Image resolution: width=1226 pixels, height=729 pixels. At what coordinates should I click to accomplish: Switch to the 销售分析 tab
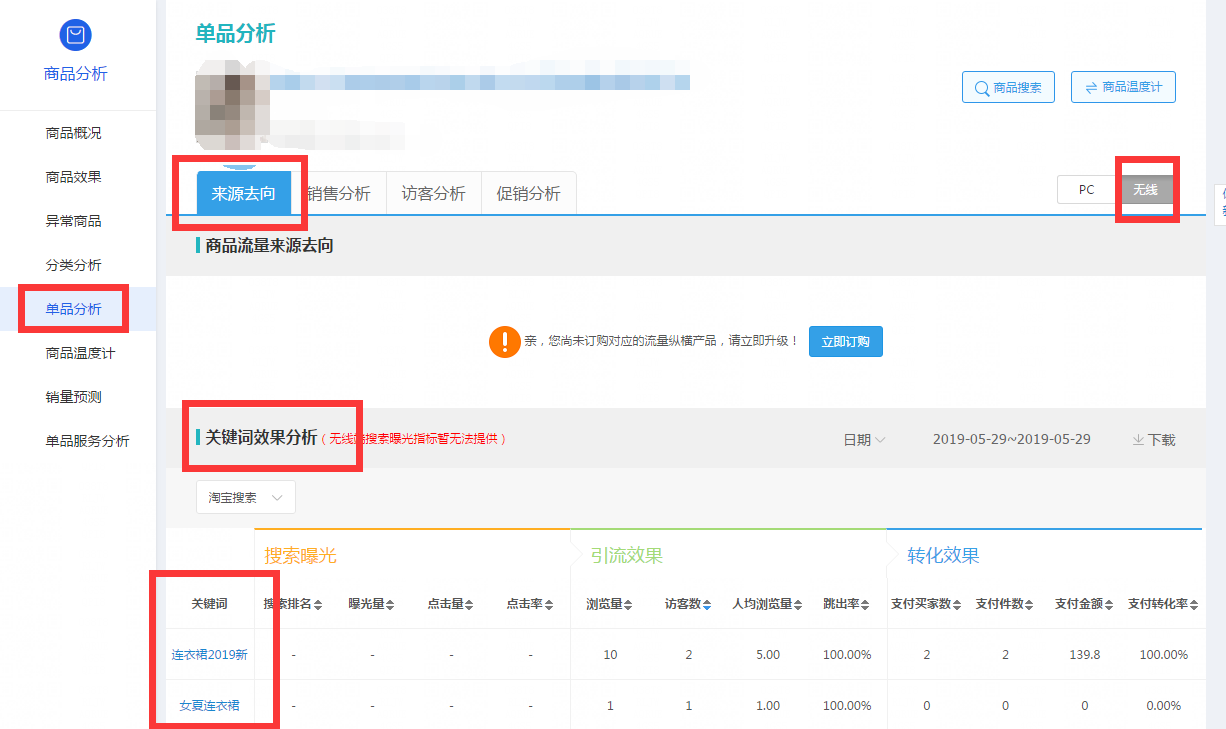pos(339,194)
